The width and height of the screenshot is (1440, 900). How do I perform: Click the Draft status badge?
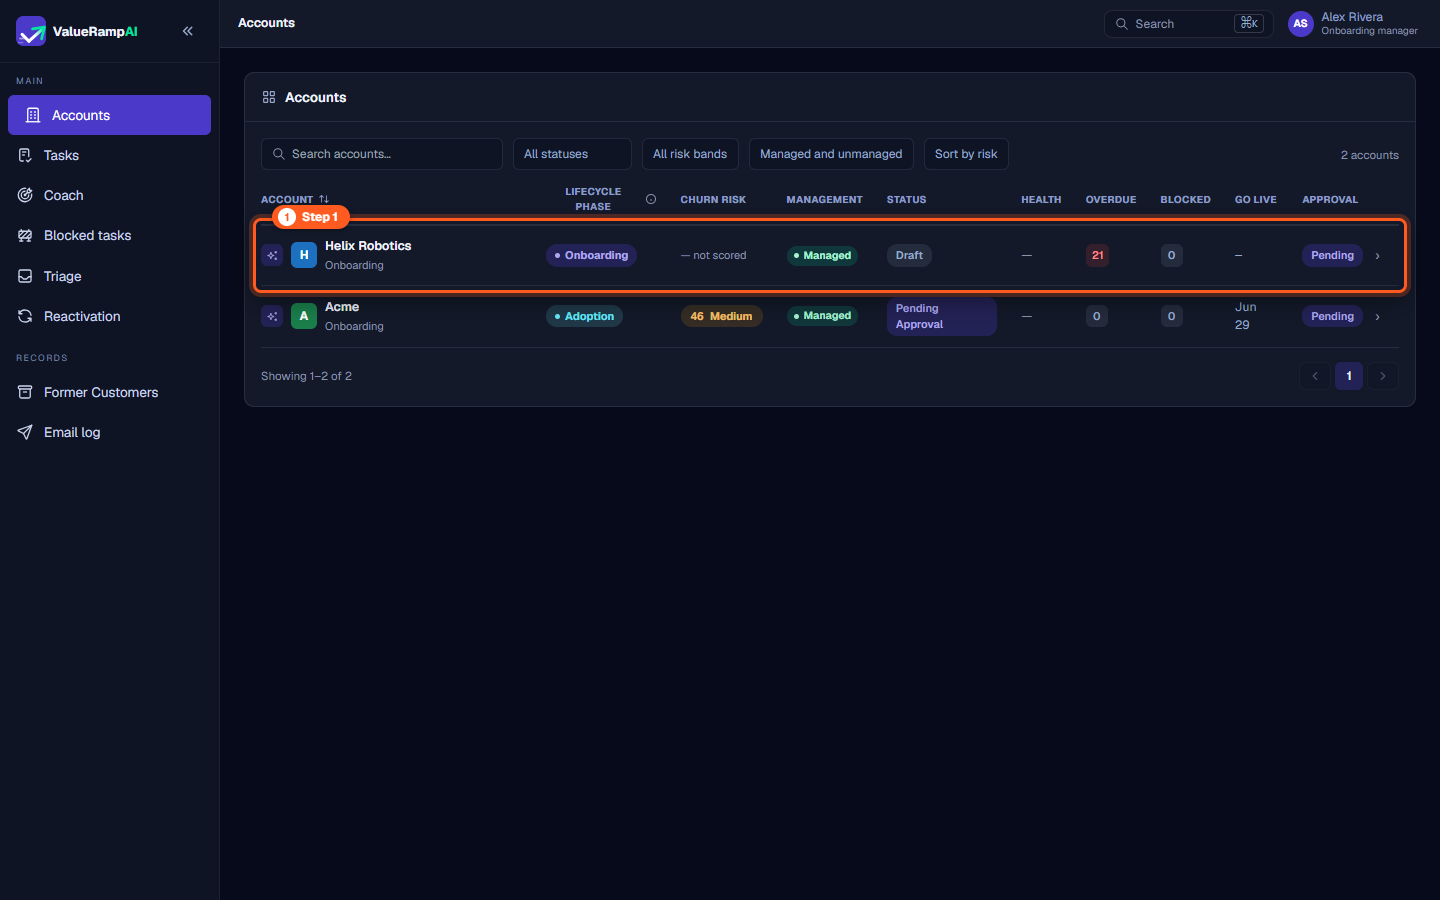pos(909,255)
